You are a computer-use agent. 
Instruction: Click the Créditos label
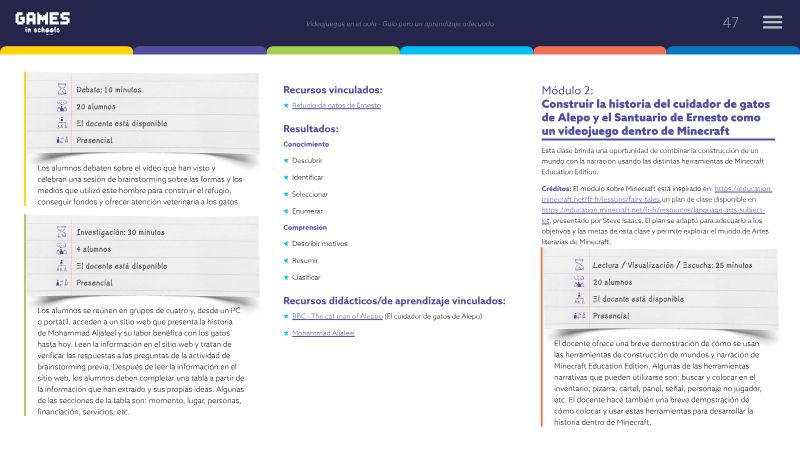coord(556,189)
